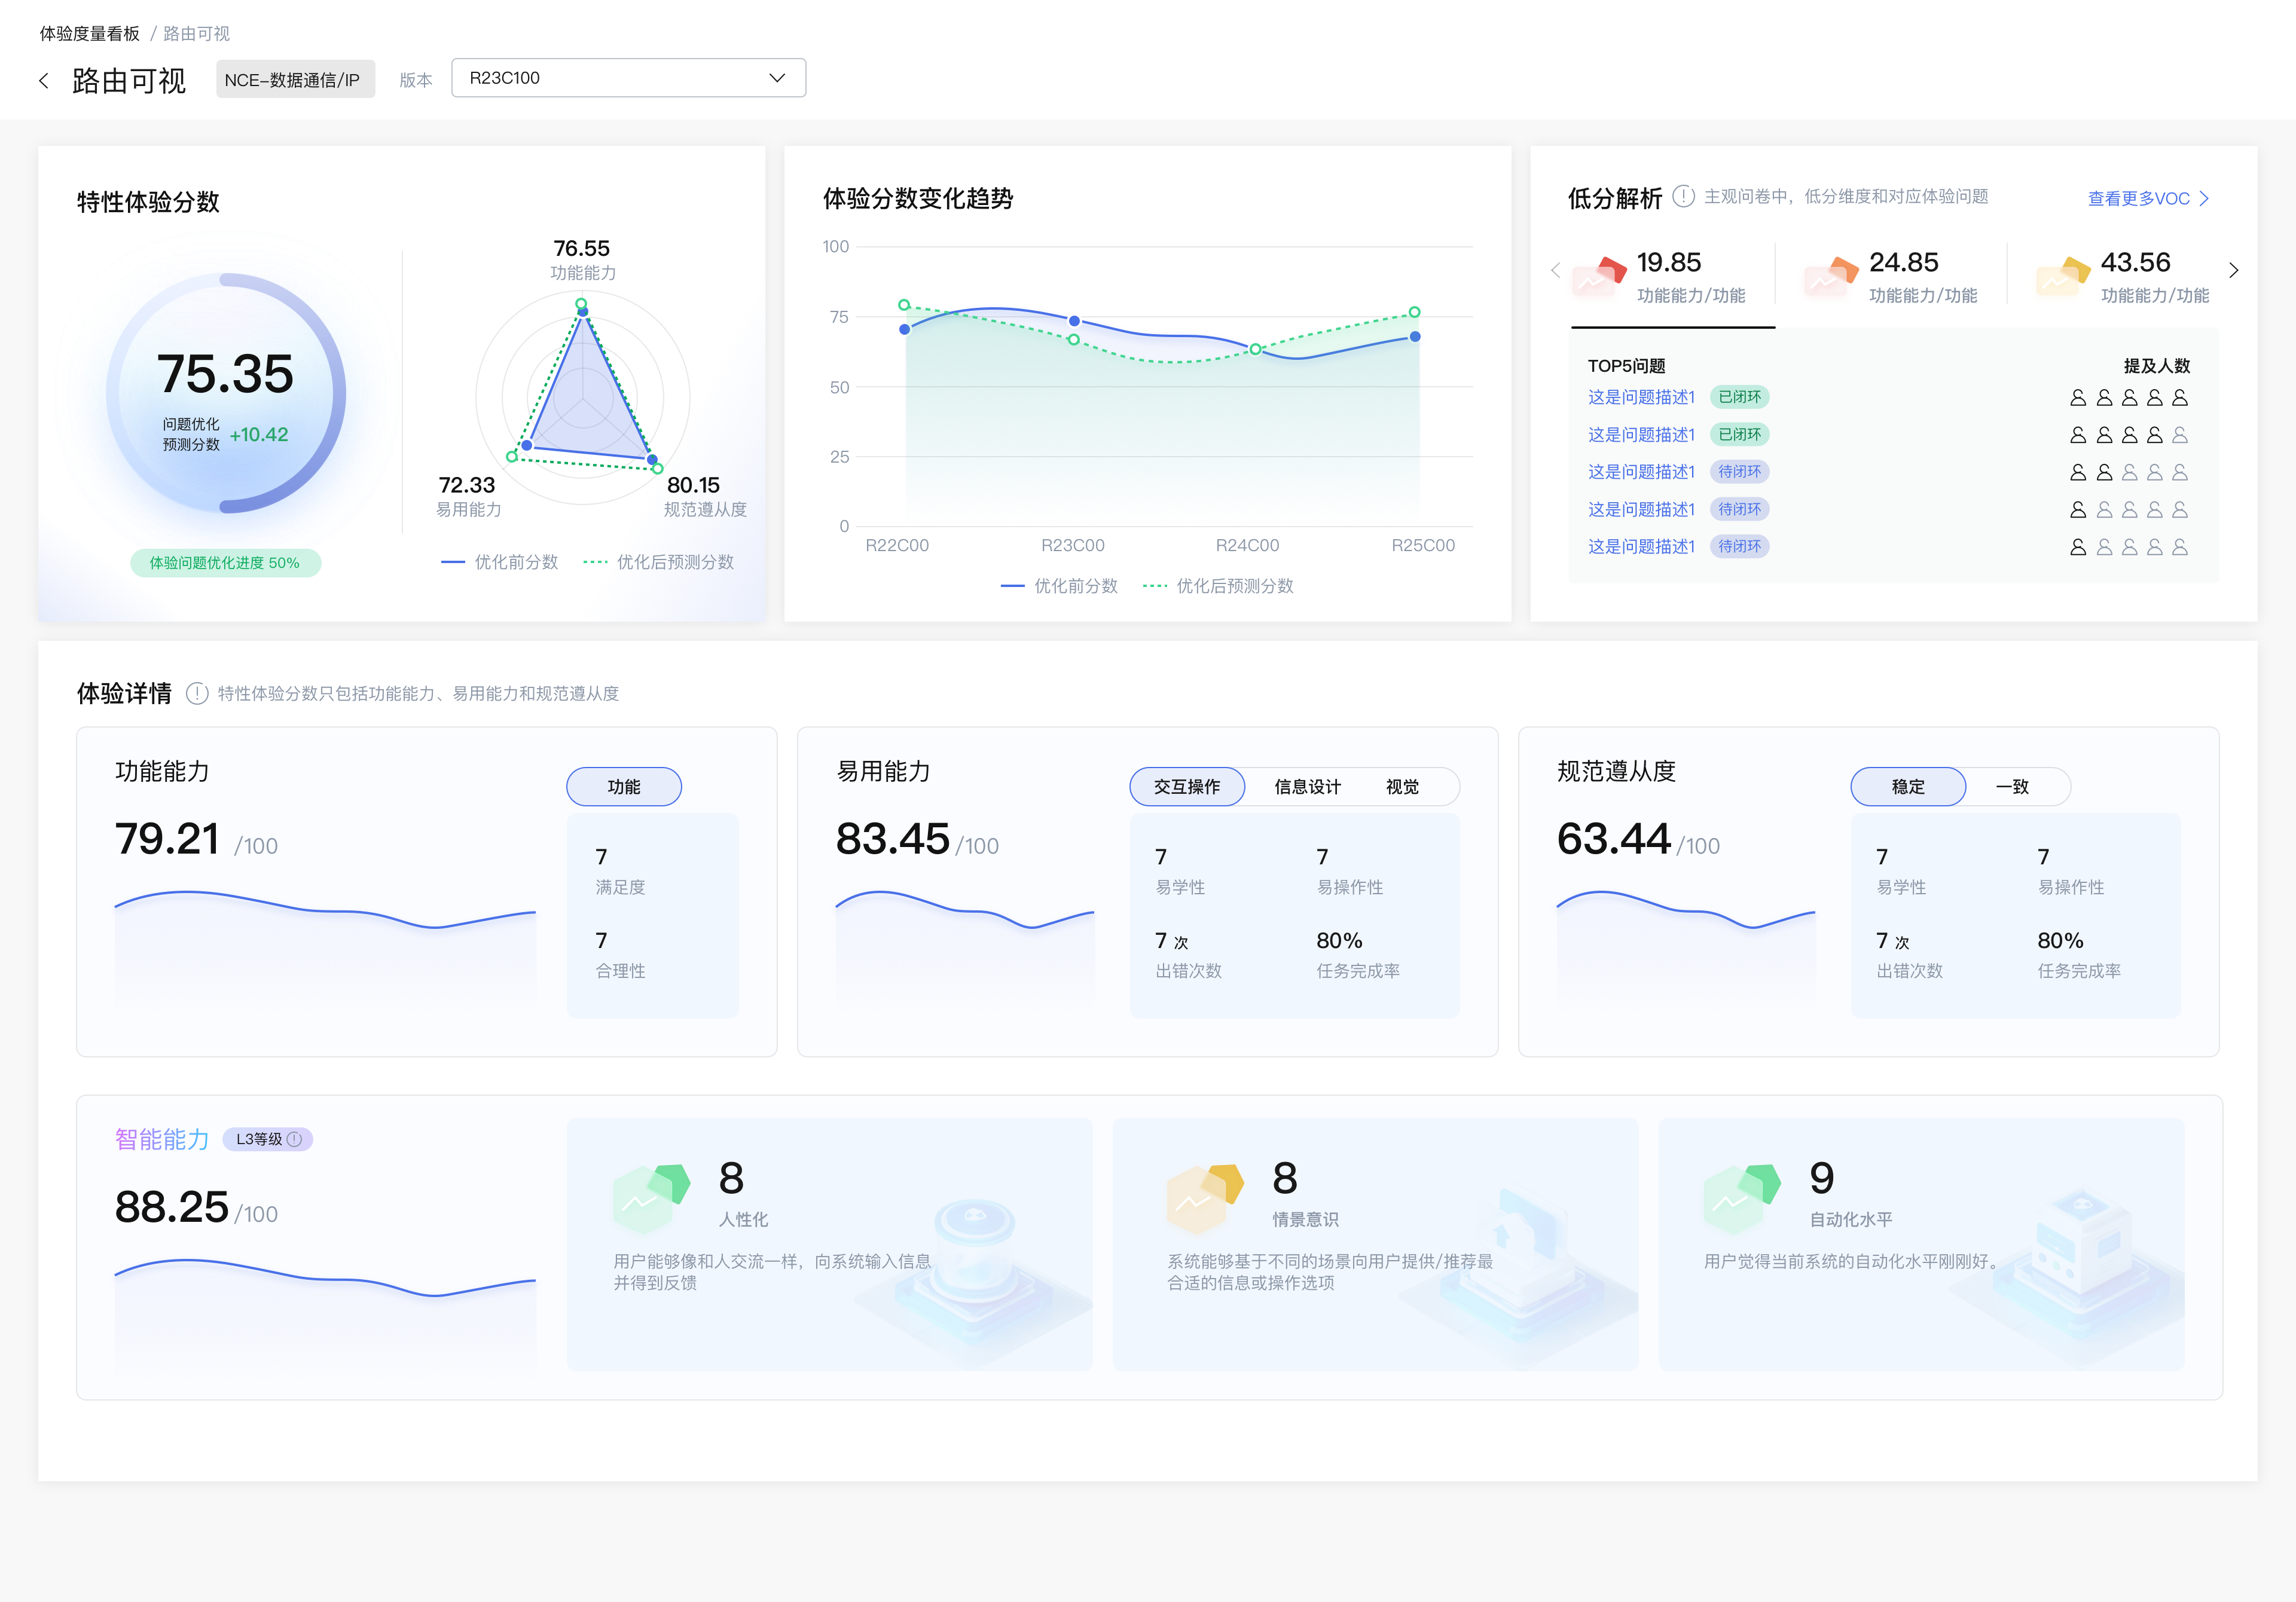This screenshot has width=2296, height=1602.
Task: Click the green 人性化 card icon
Action: (651, 1198)
